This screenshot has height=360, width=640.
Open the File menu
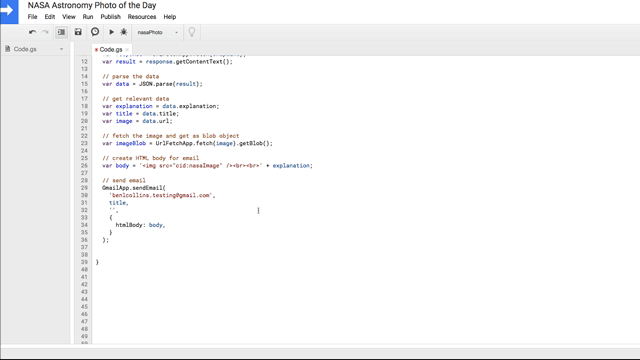click(32, 17)
